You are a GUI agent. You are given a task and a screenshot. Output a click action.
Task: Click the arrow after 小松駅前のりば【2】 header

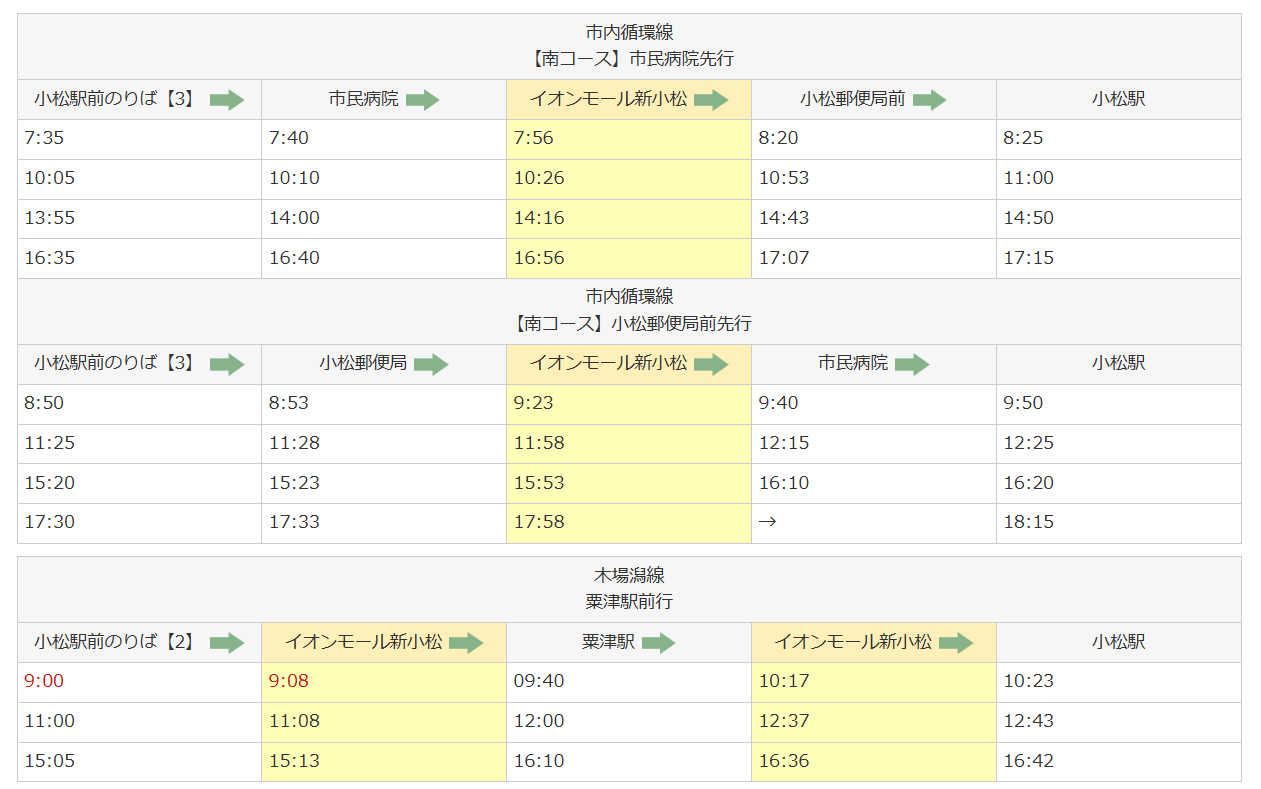click(227, 643)
